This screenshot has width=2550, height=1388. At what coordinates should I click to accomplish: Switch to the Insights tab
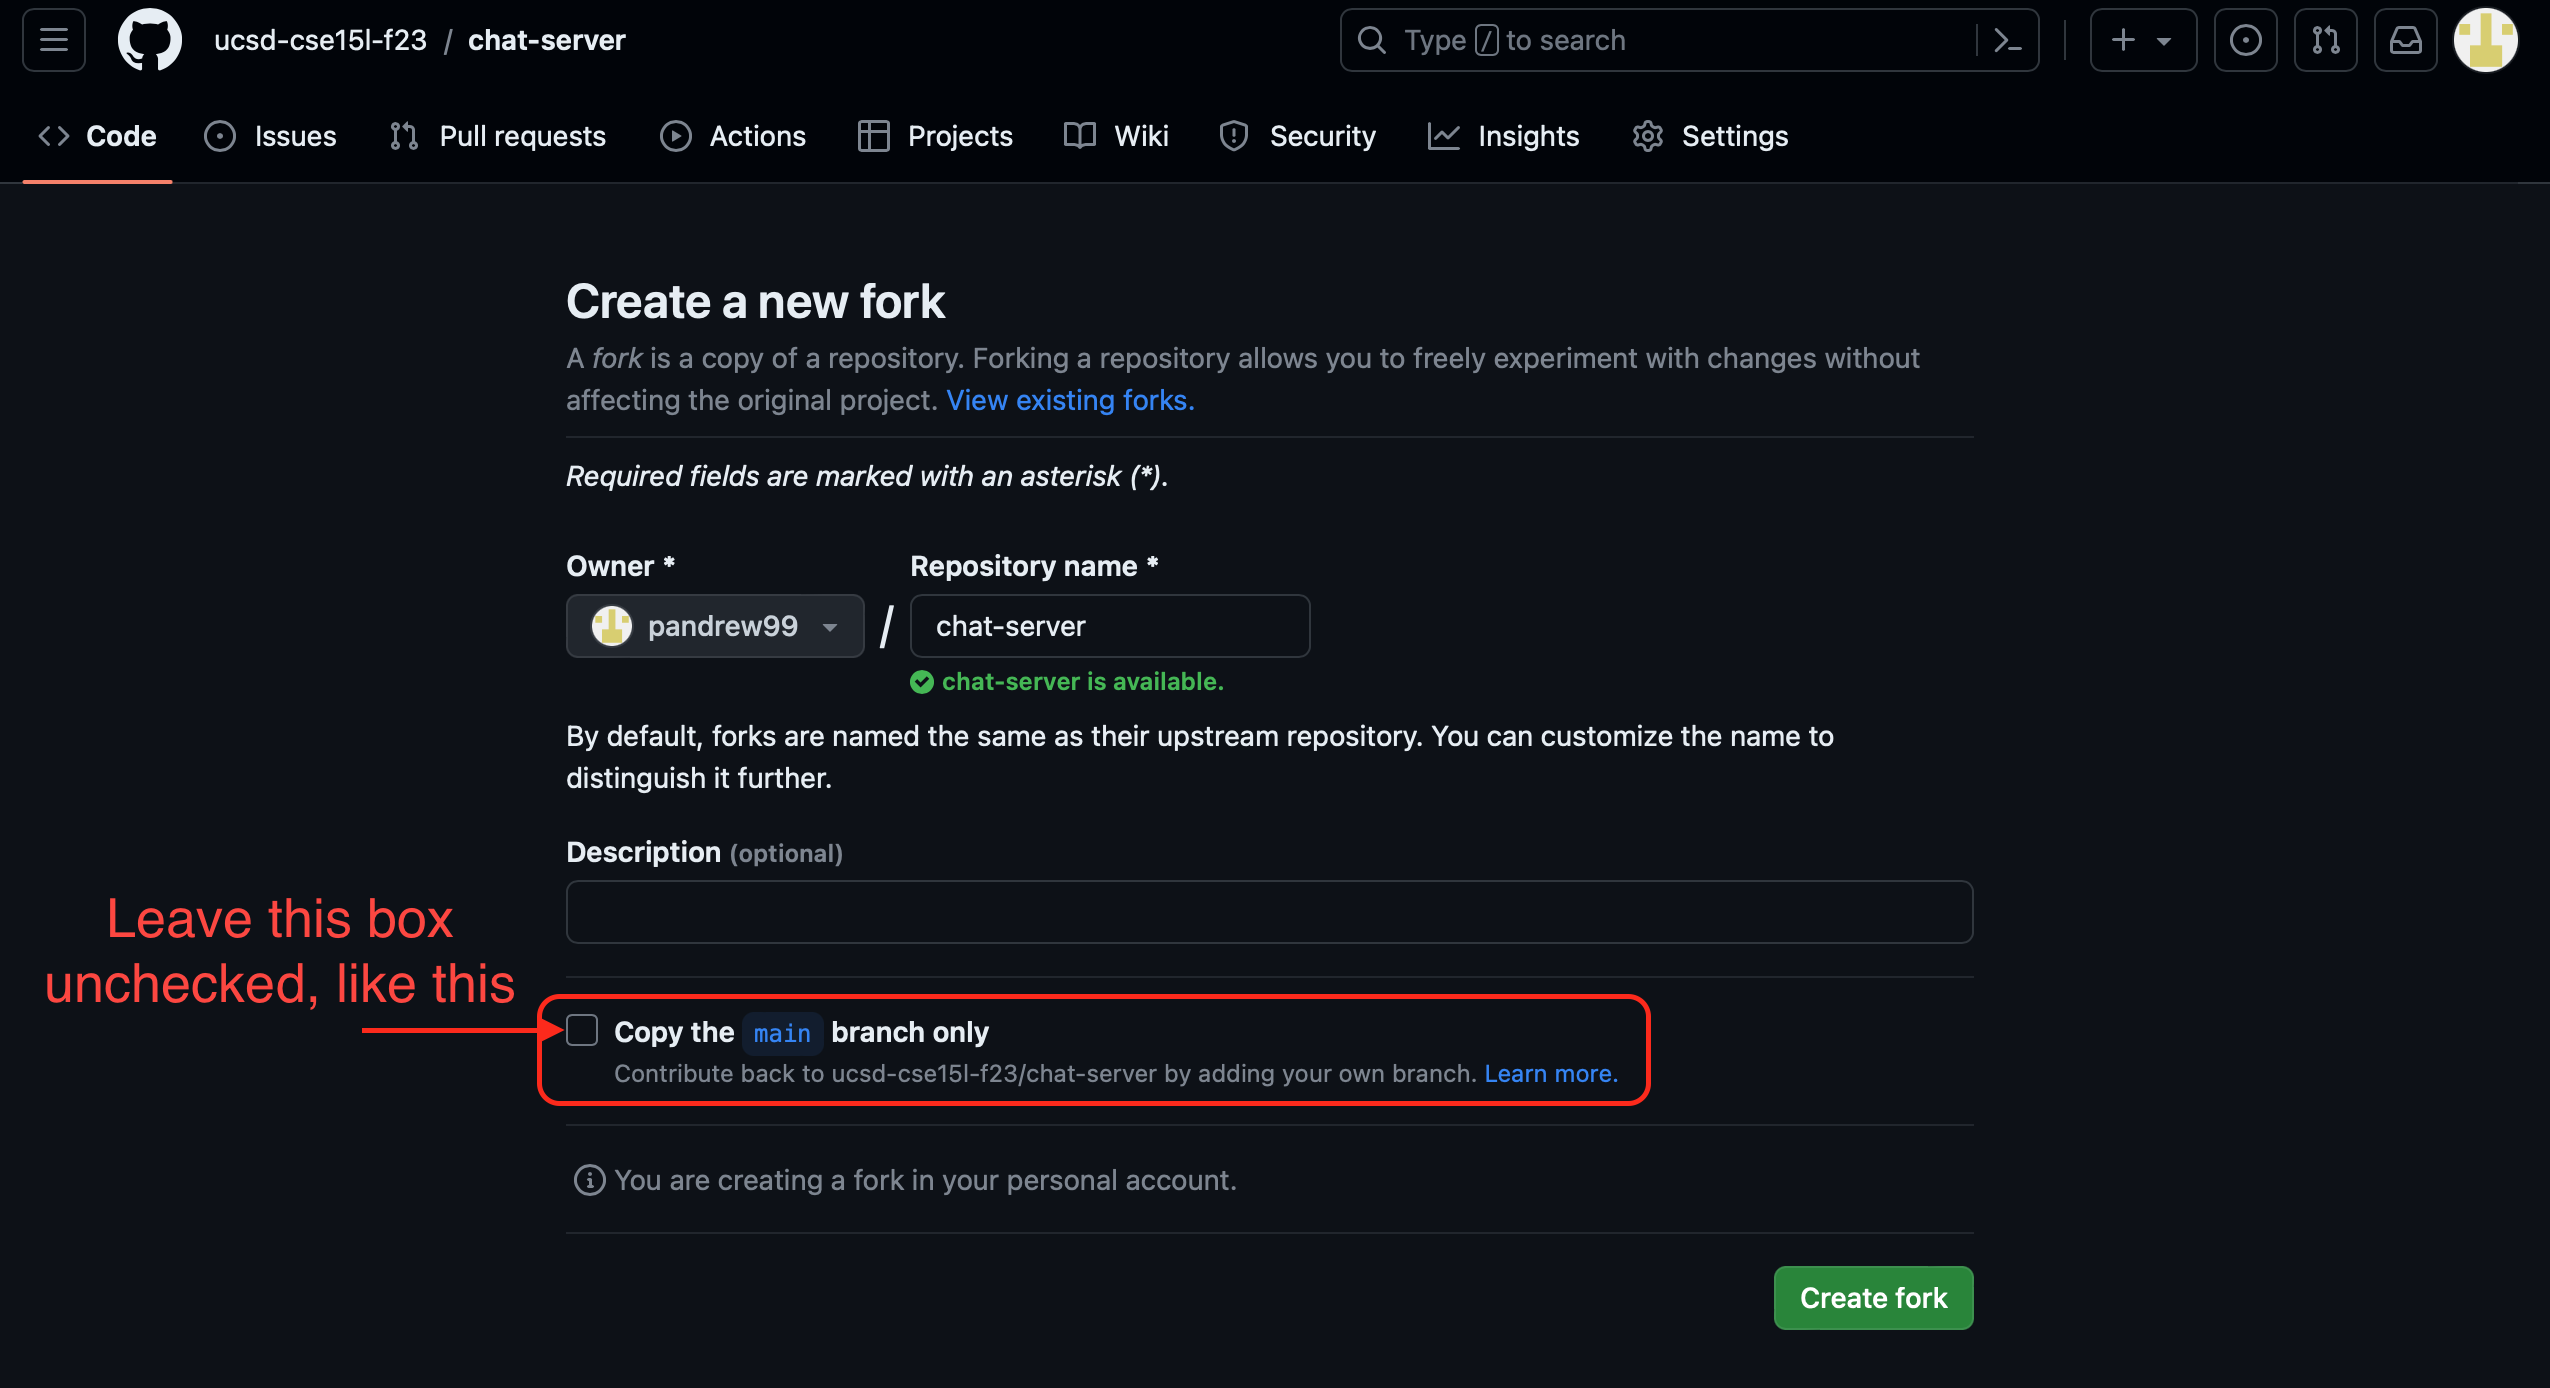(x=1503, y=136)
